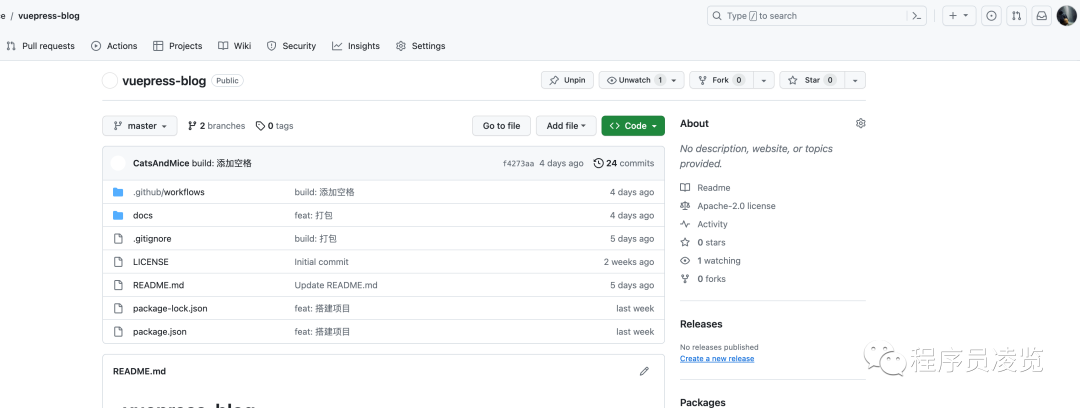Click the .github/workflows folder icon
The image size is (1080, 408).
click(x=118, y=192)
